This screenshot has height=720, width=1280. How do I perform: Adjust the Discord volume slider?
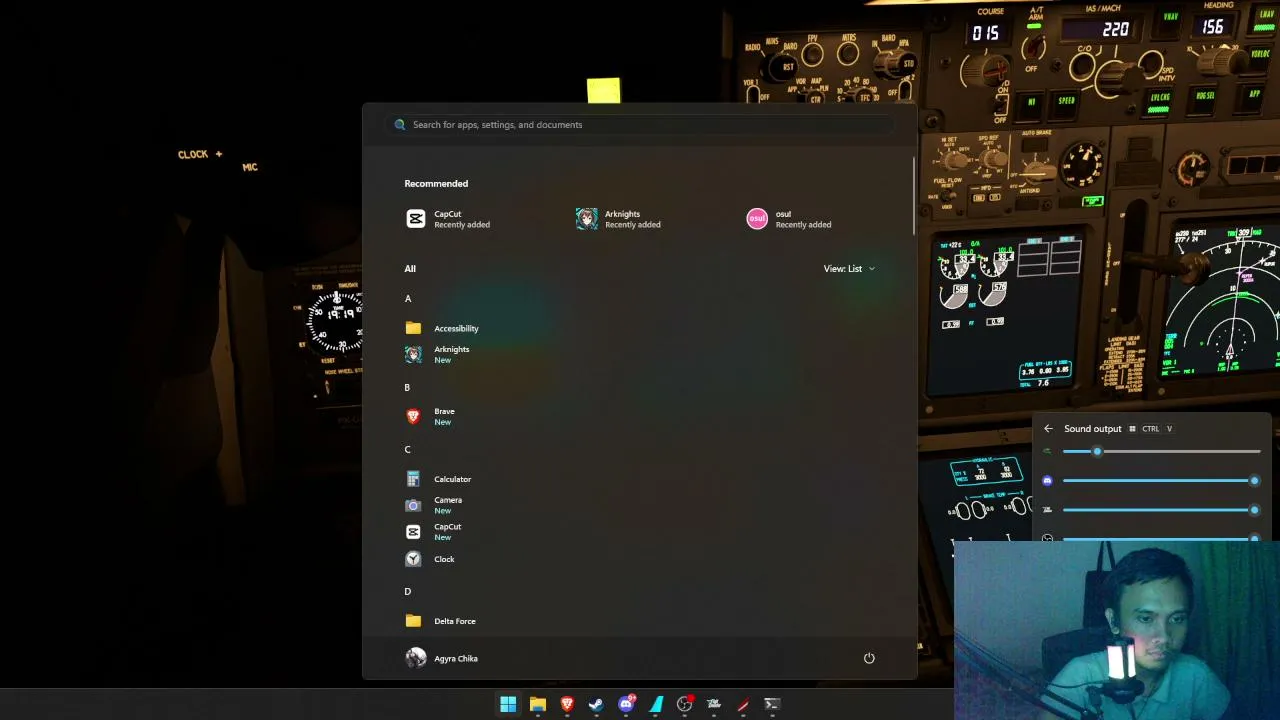click(1161, 481)
